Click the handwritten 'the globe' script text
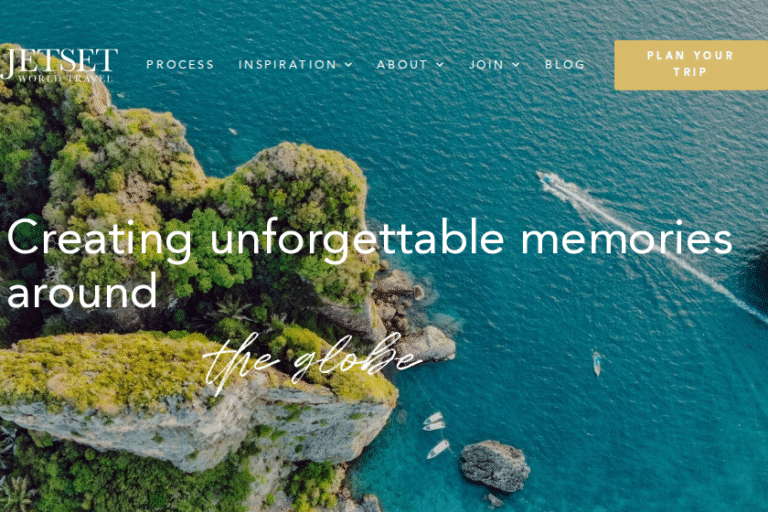Image resolution: width=768 pixels, height=512 pixels. pos(312,361)
